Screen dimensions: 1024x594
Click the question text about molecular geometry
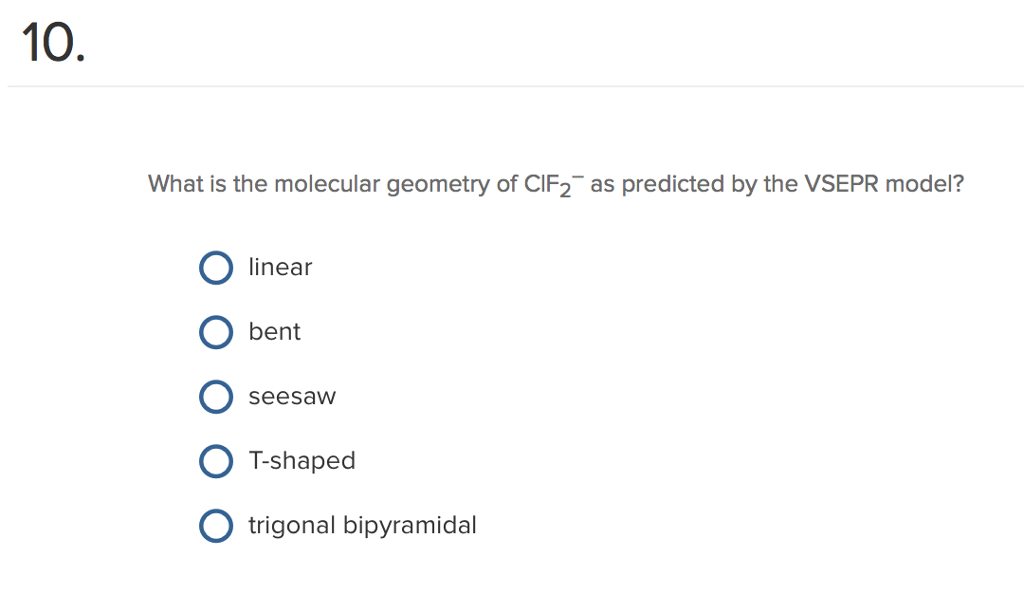pos(556,183)
